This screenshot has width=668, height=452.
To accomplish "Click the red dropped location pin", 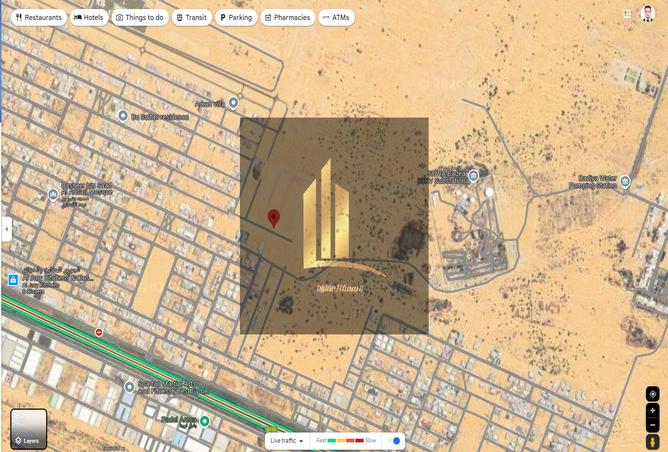I will pyautogui.click(x=274, y=219).
